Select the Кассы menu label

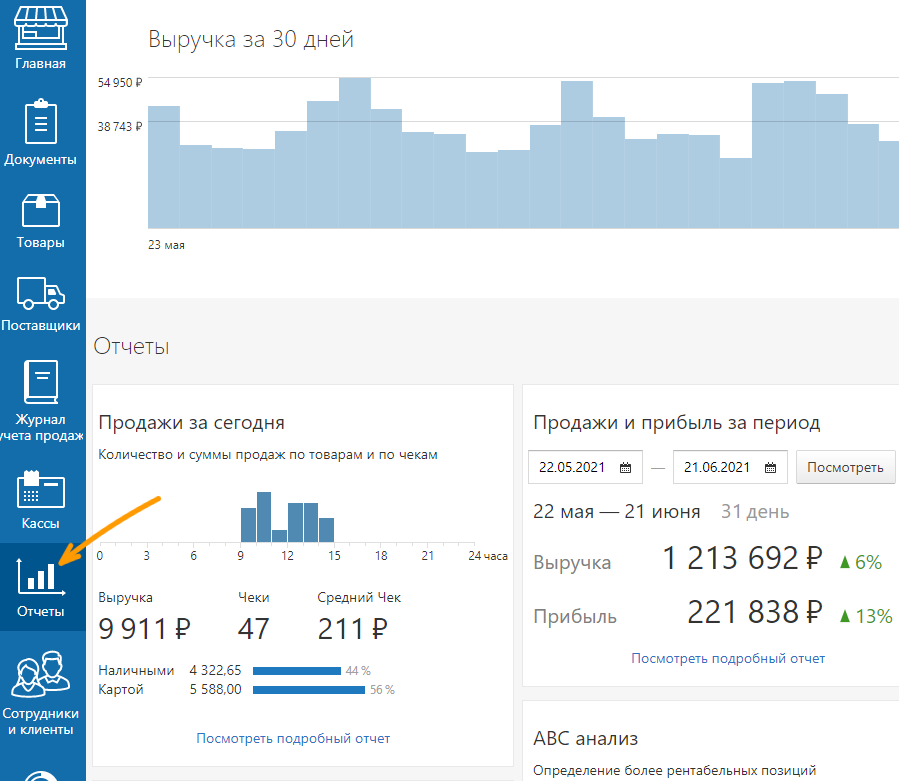(41, 524)
